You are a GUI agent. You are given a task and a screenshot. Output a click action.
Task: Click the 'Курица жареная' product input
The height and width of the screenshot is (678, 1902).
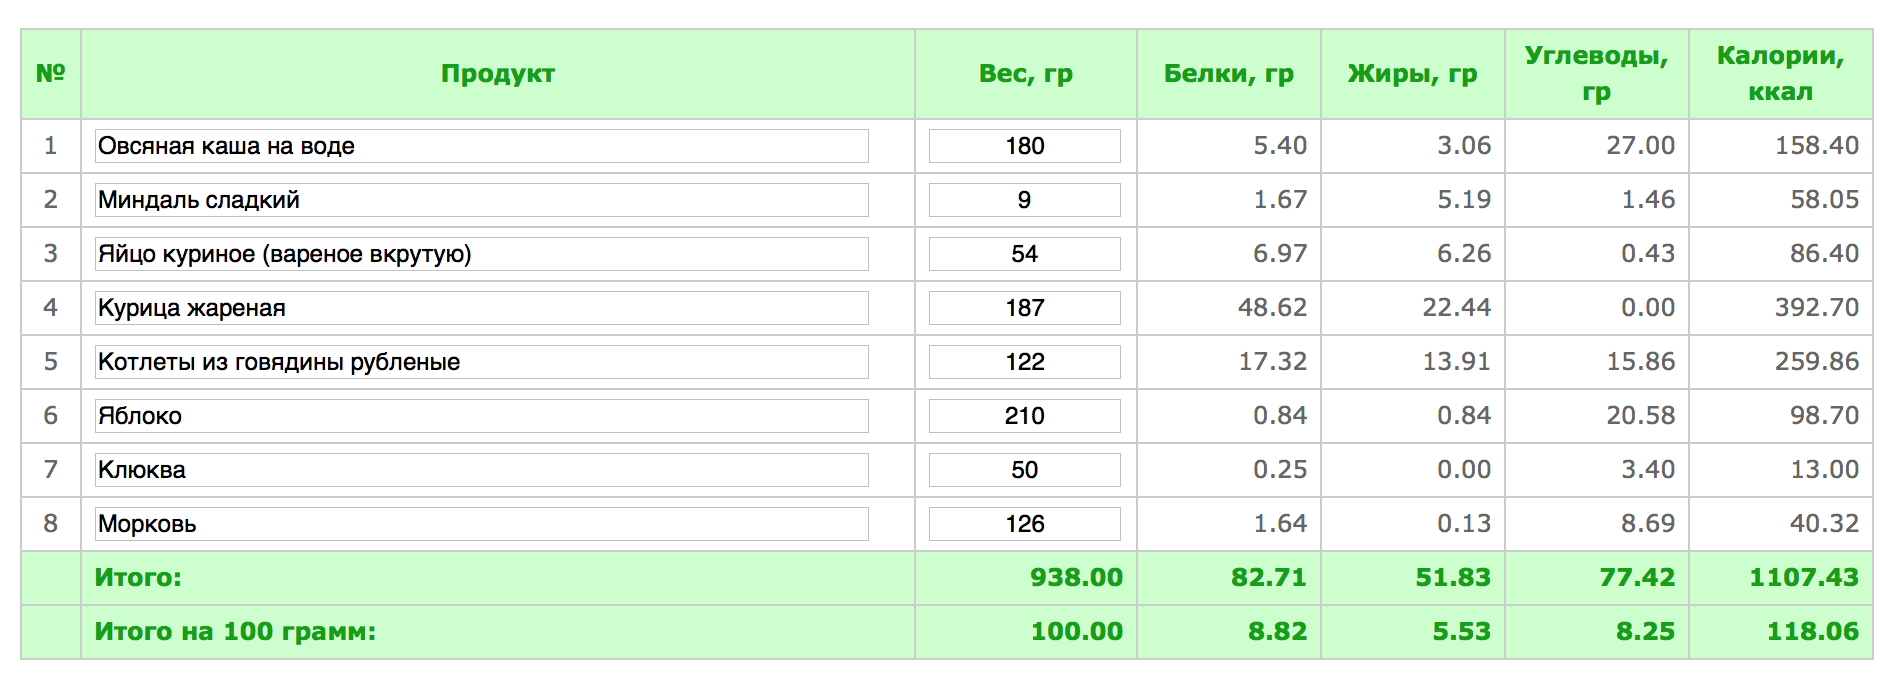[481, 308]
